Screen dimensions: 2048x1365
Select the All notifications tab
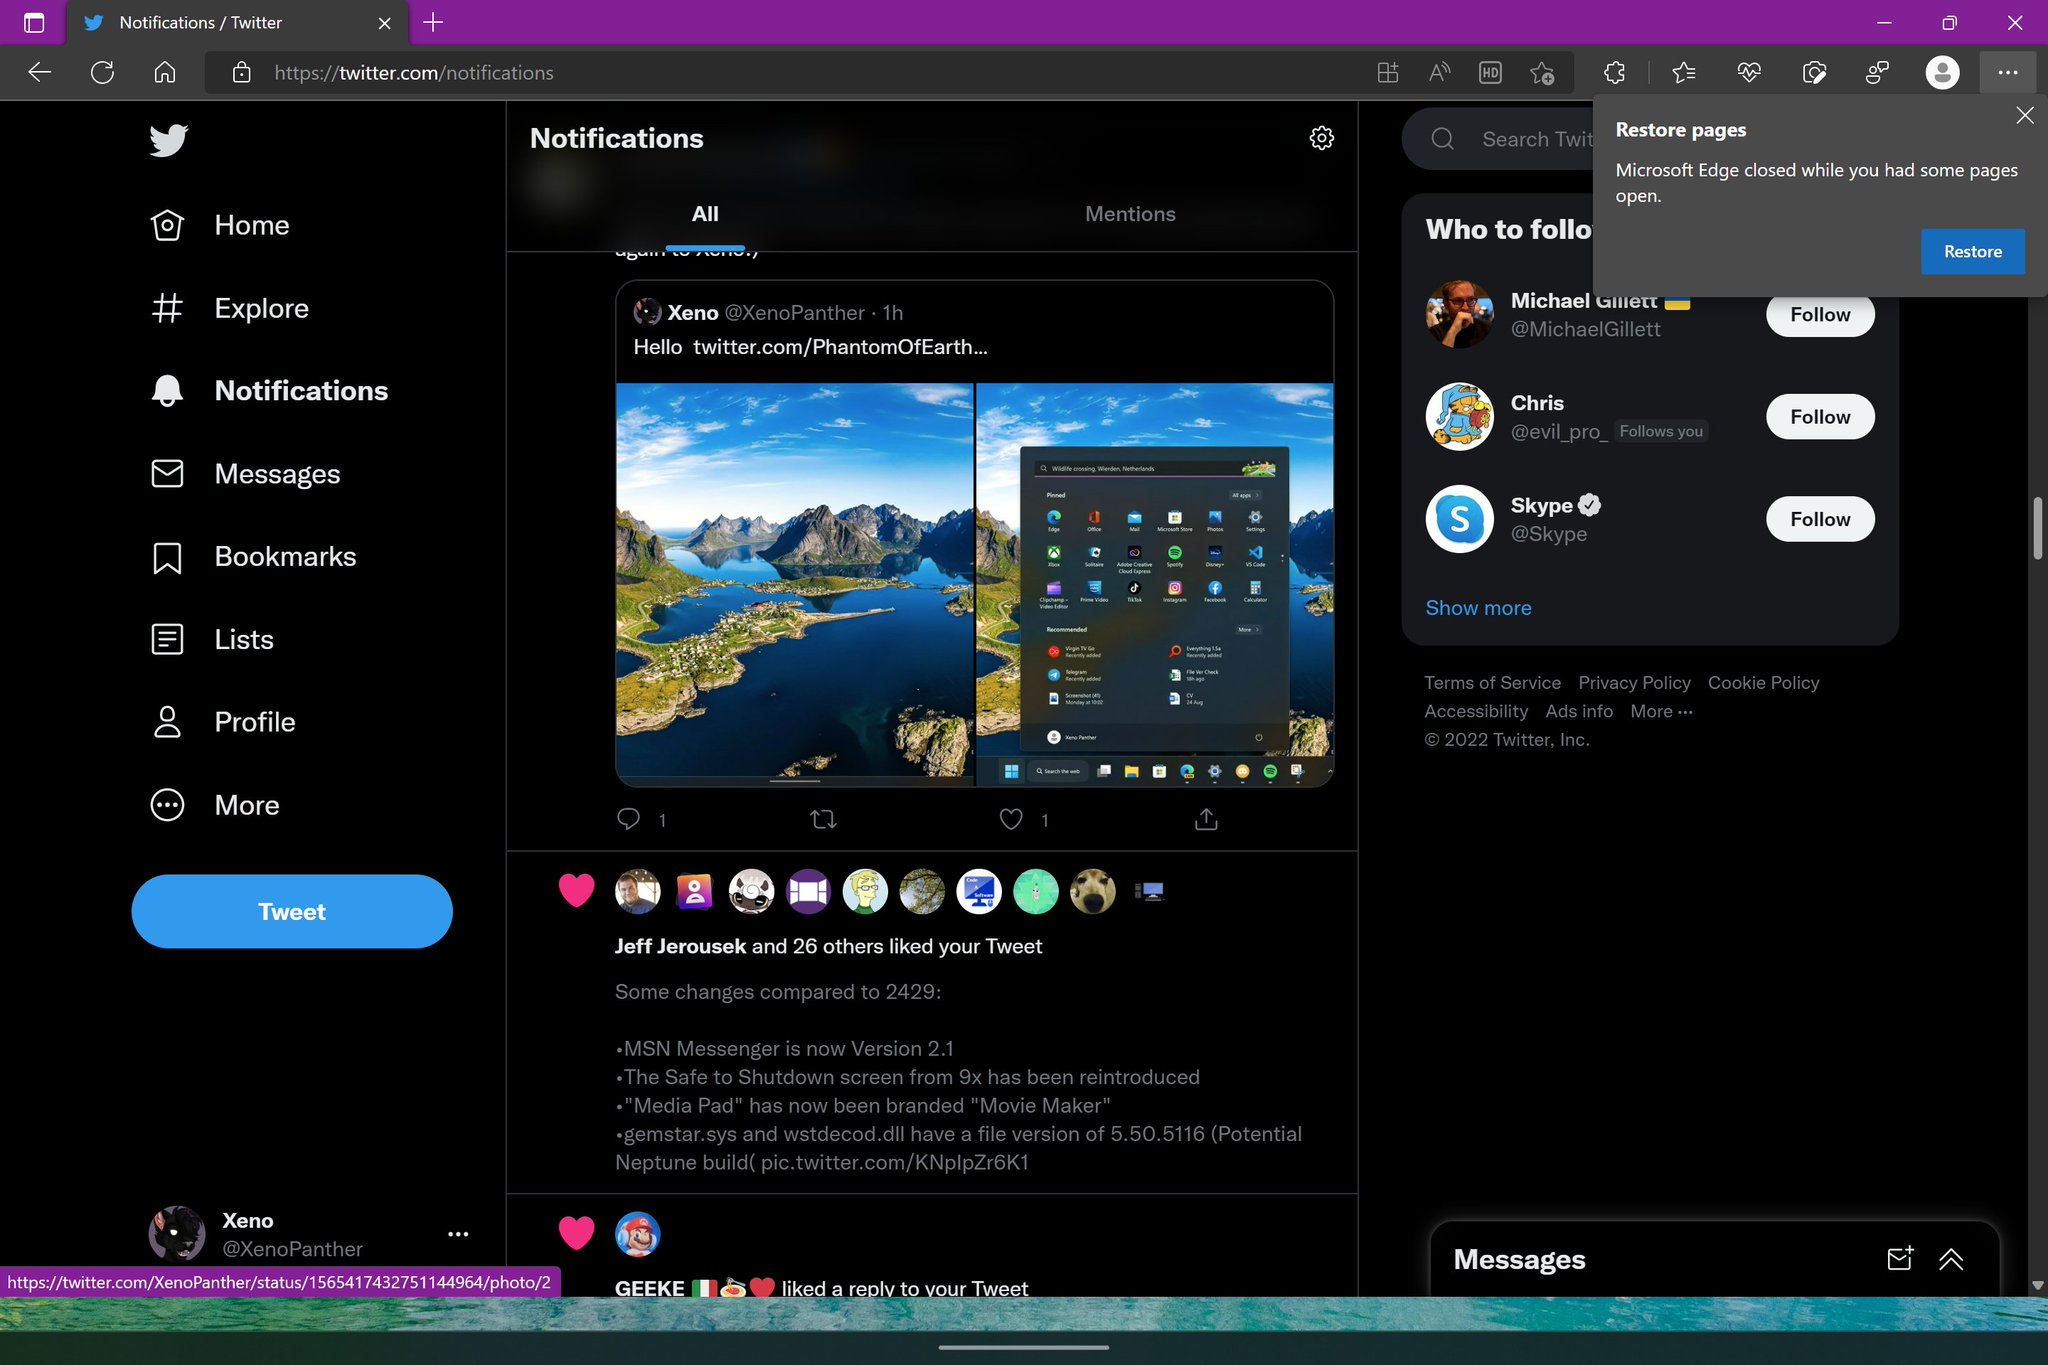[705, 214]
